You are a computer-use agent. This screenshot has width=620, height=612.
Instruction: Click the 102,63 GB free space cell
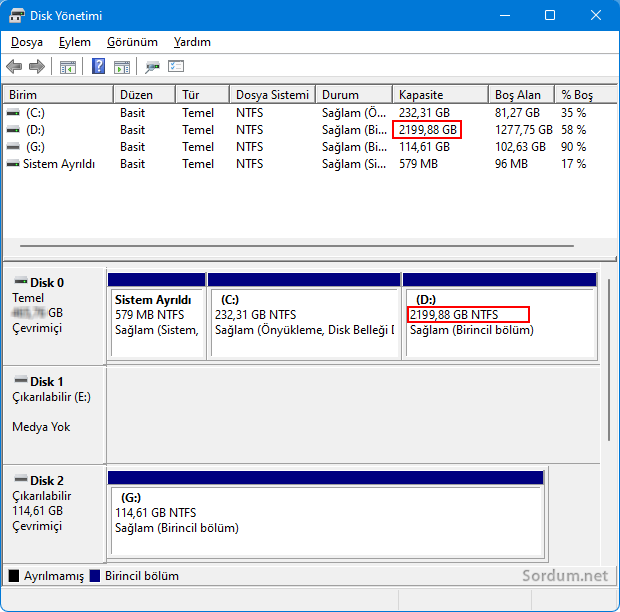tap(520, 147)
